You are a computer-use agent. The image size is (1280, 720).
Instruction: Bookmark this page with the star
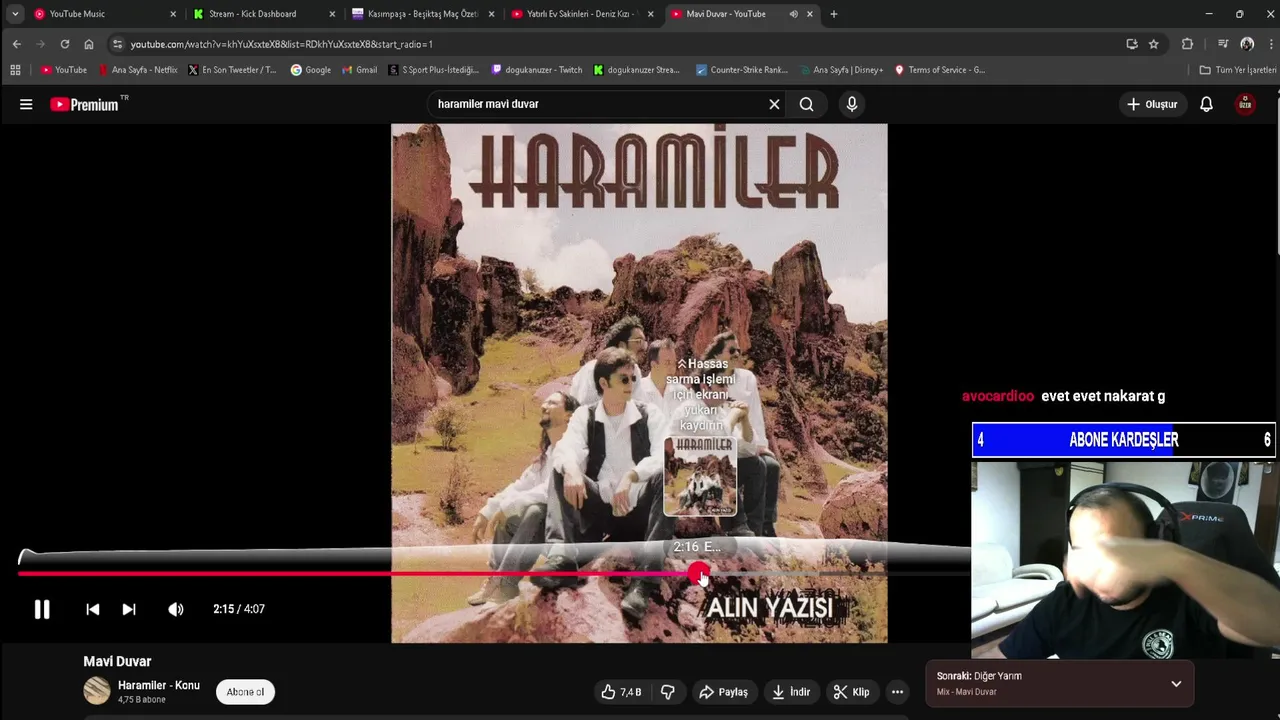click(x=1153, y=44)
